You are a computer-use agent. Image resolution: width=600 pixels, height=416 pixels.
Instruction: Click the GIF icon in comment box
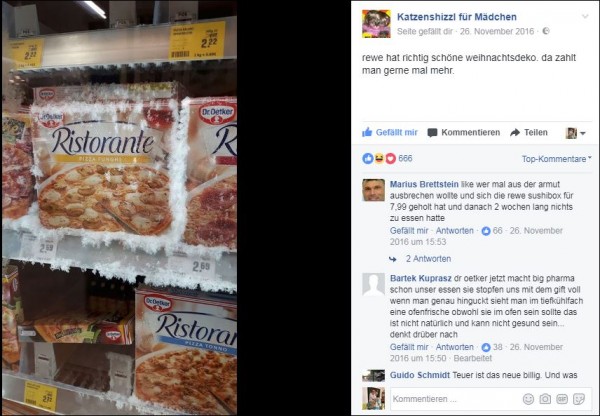(x=562, y=399)
